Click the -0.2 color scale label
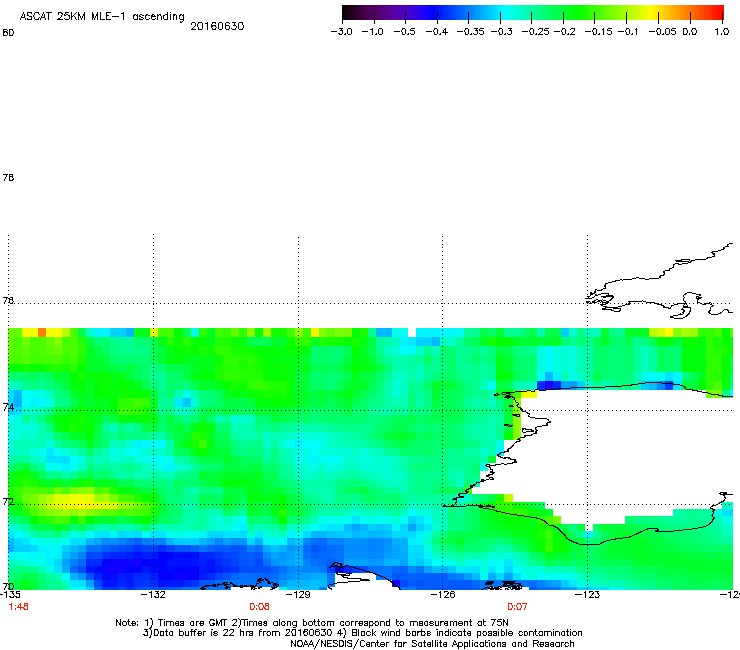 point(564,32)
